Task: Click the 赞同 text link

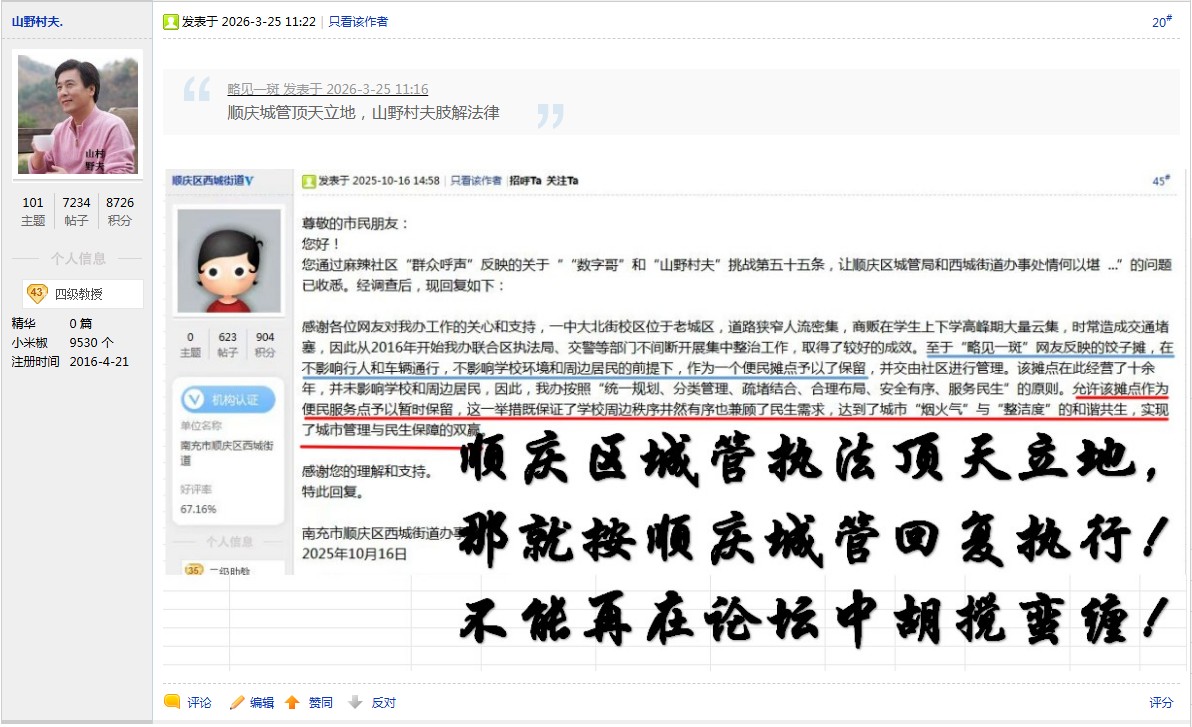Action: (320, 703)
